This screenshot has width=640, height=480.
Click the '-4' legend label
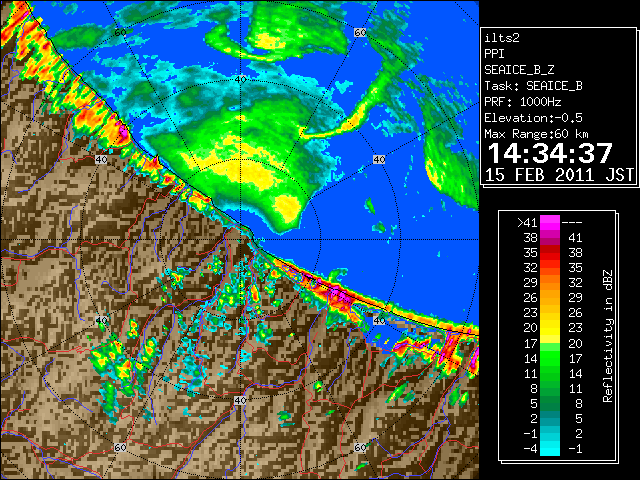pyautogui.click(x=530, y=449)
